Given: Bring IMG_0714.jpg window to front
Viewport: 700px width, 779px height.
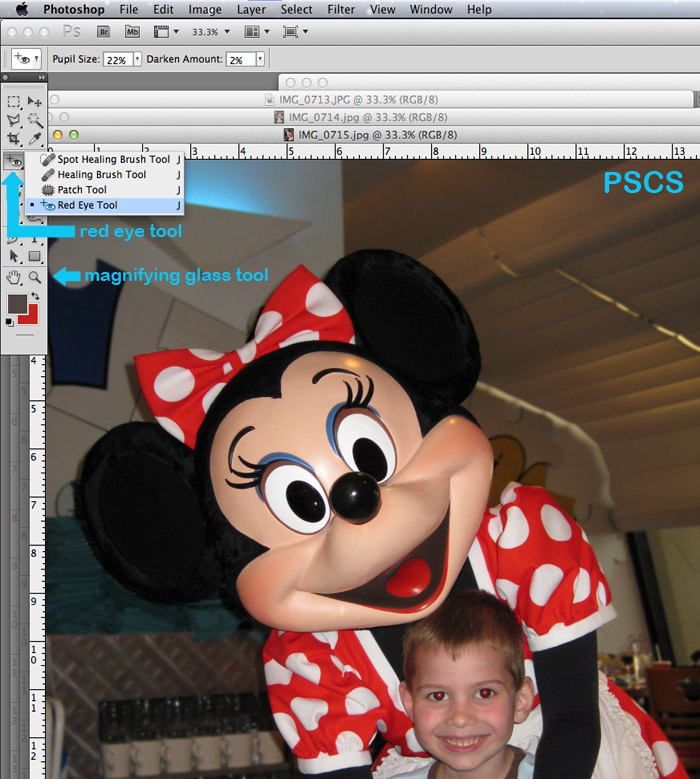Looking at the screenshot, I should [368, 117].
